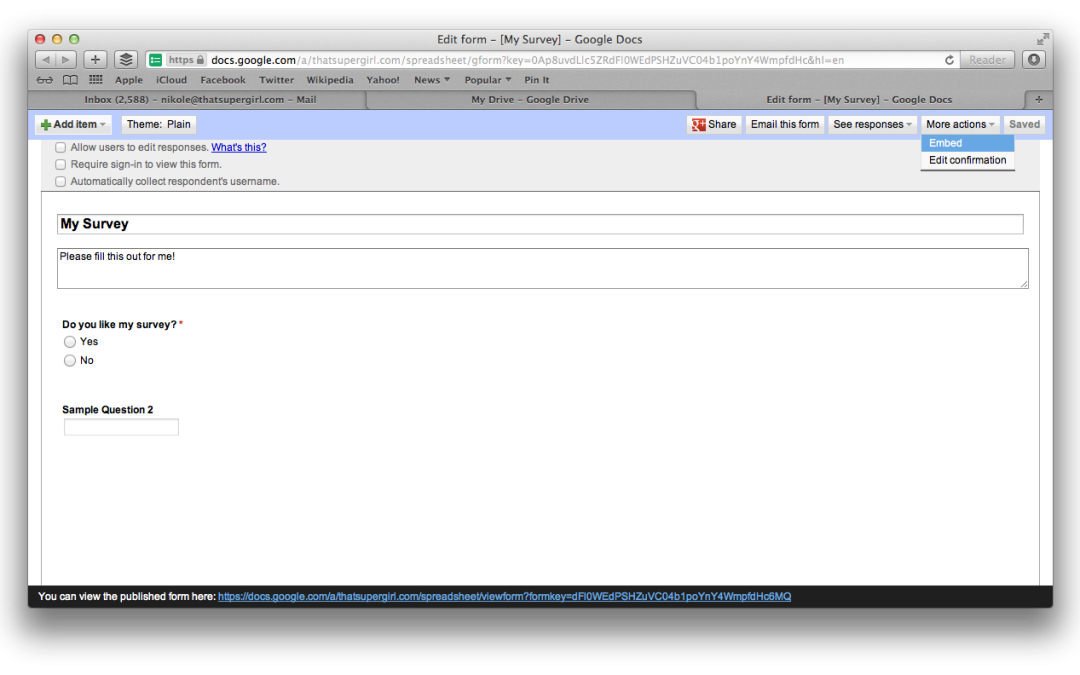Expand the News bookmarks folder
The width and height of the screenshot is (1080, 675).
click(432, 80)
